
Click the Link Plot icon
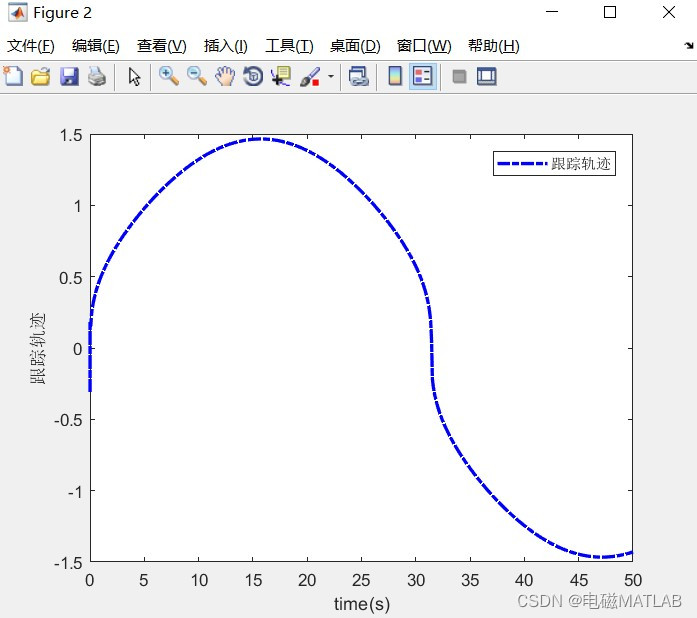[x=359, y=76]
